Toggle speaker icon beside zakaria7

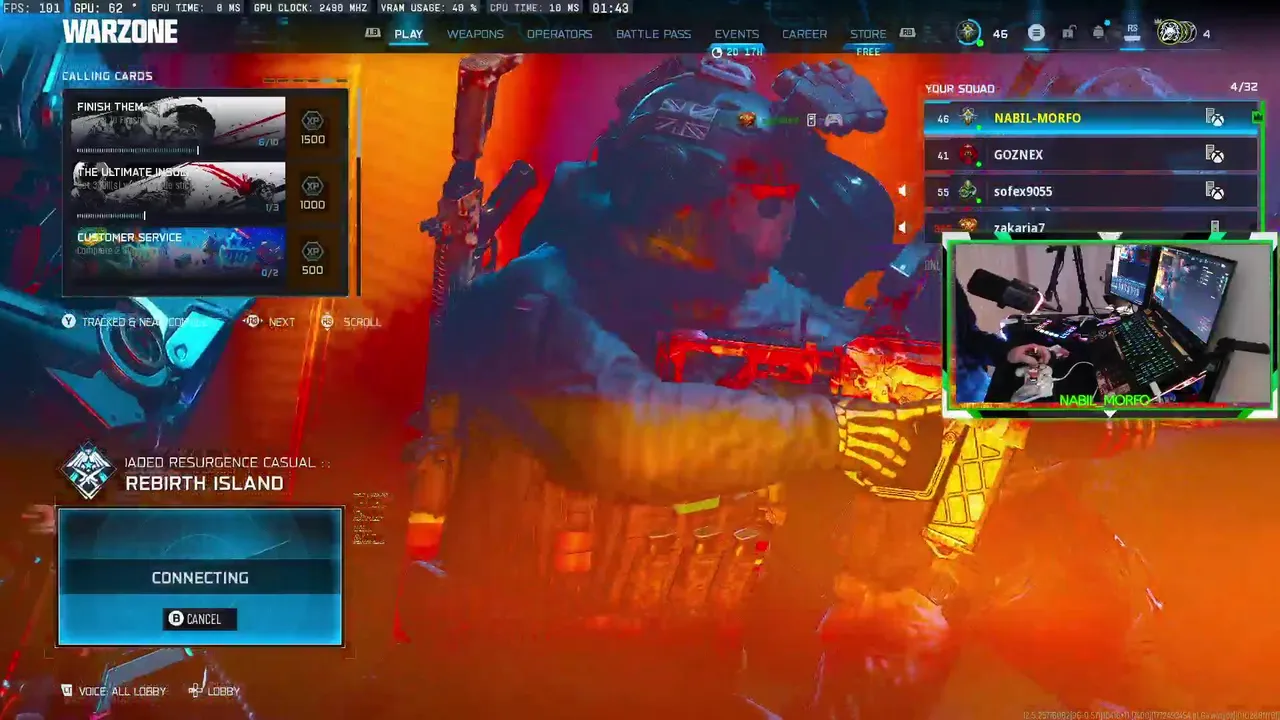coord(902,227)
